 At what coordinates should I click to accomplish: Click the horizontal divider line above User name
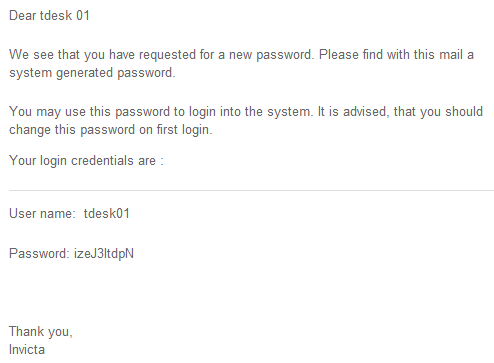click(x=251, y=191)
